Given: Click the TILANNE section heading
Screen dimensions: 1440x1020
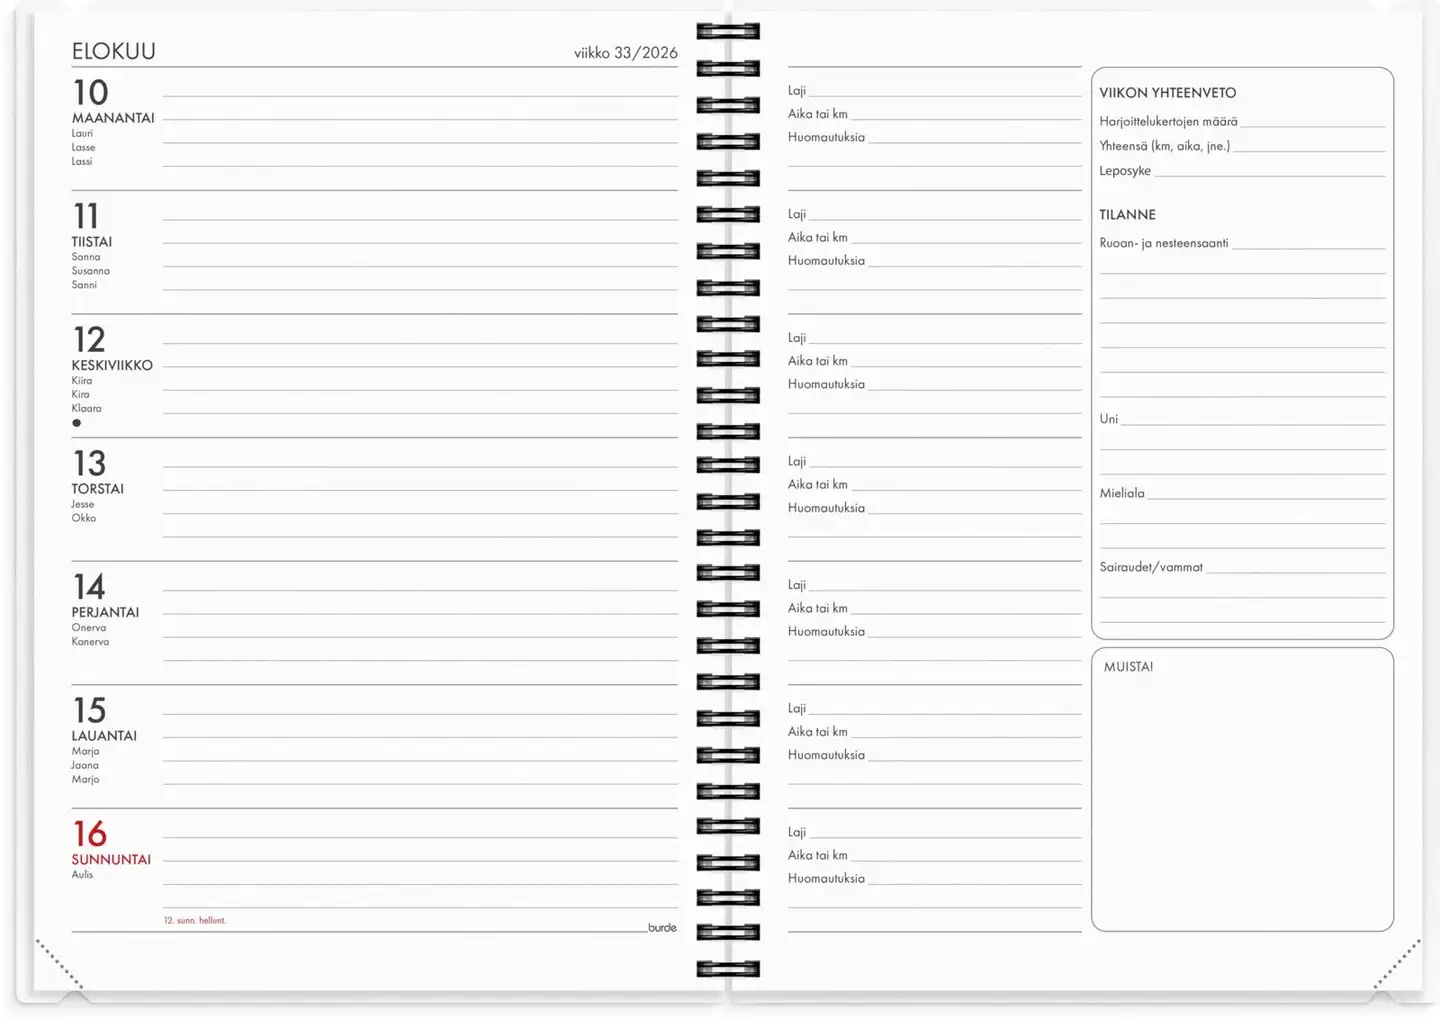Looking at the screenshot, I should click(x=1127, y=215).
